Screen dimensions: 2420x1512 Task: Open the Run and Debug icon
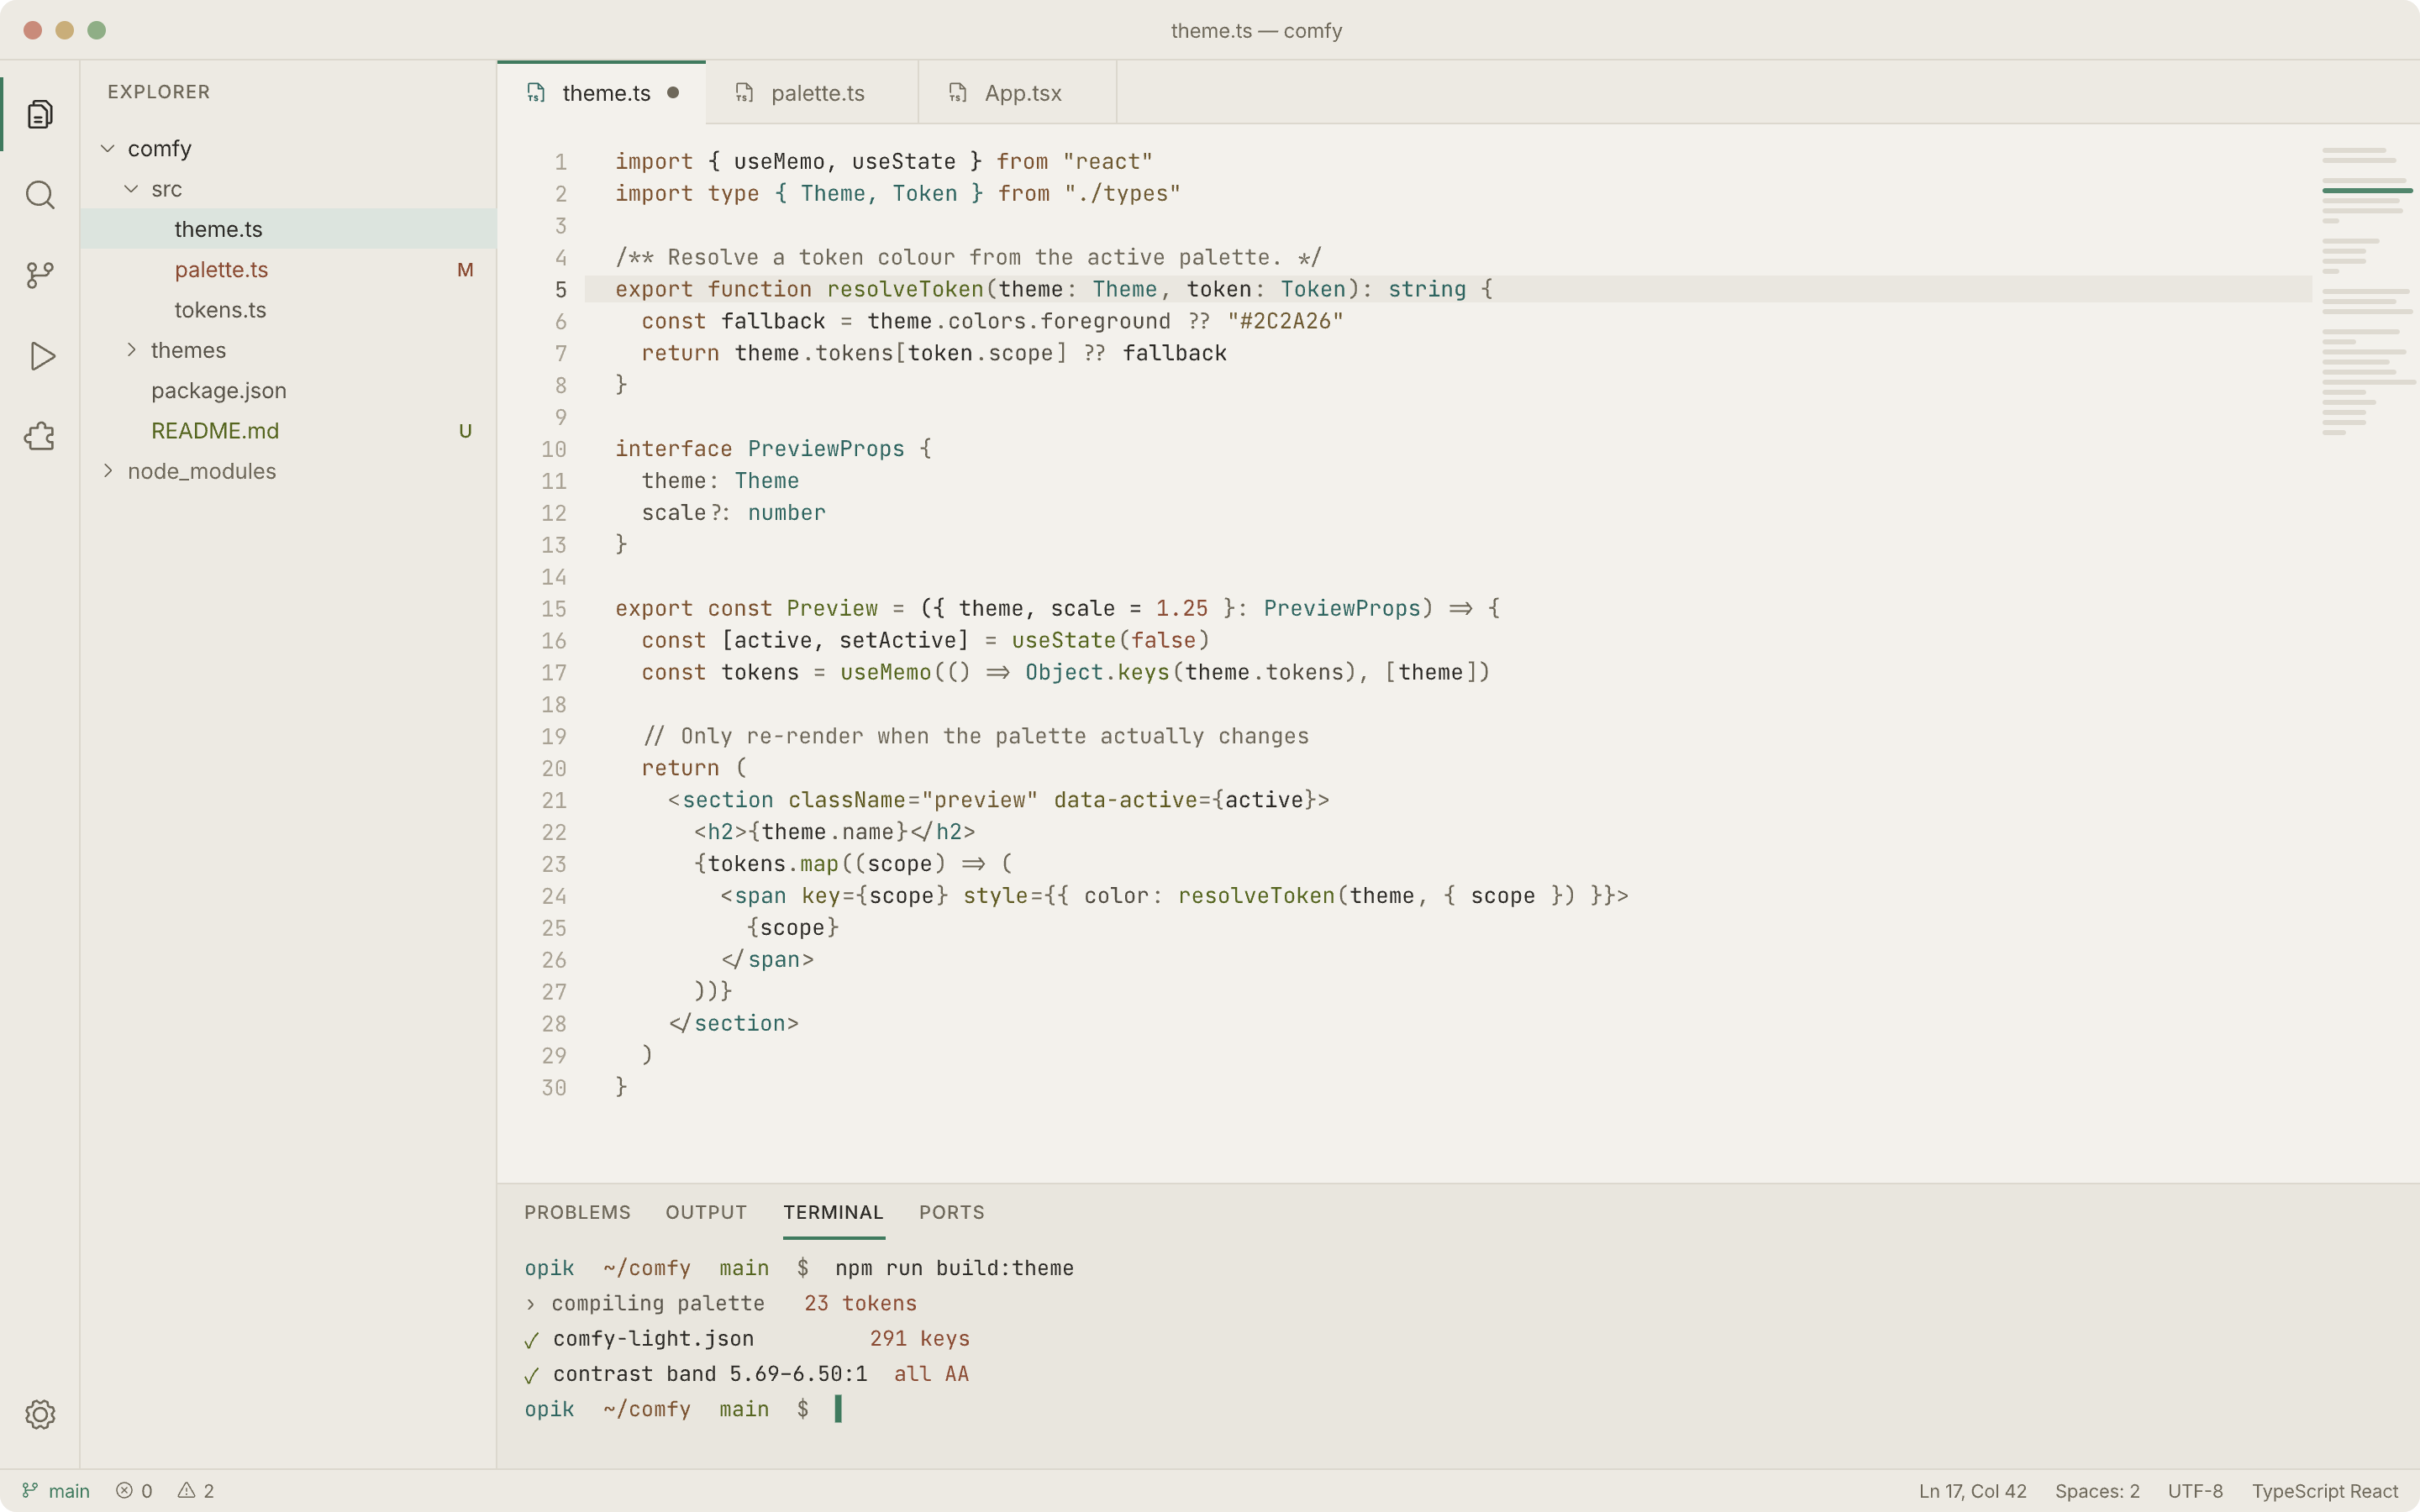pos(40,356)
